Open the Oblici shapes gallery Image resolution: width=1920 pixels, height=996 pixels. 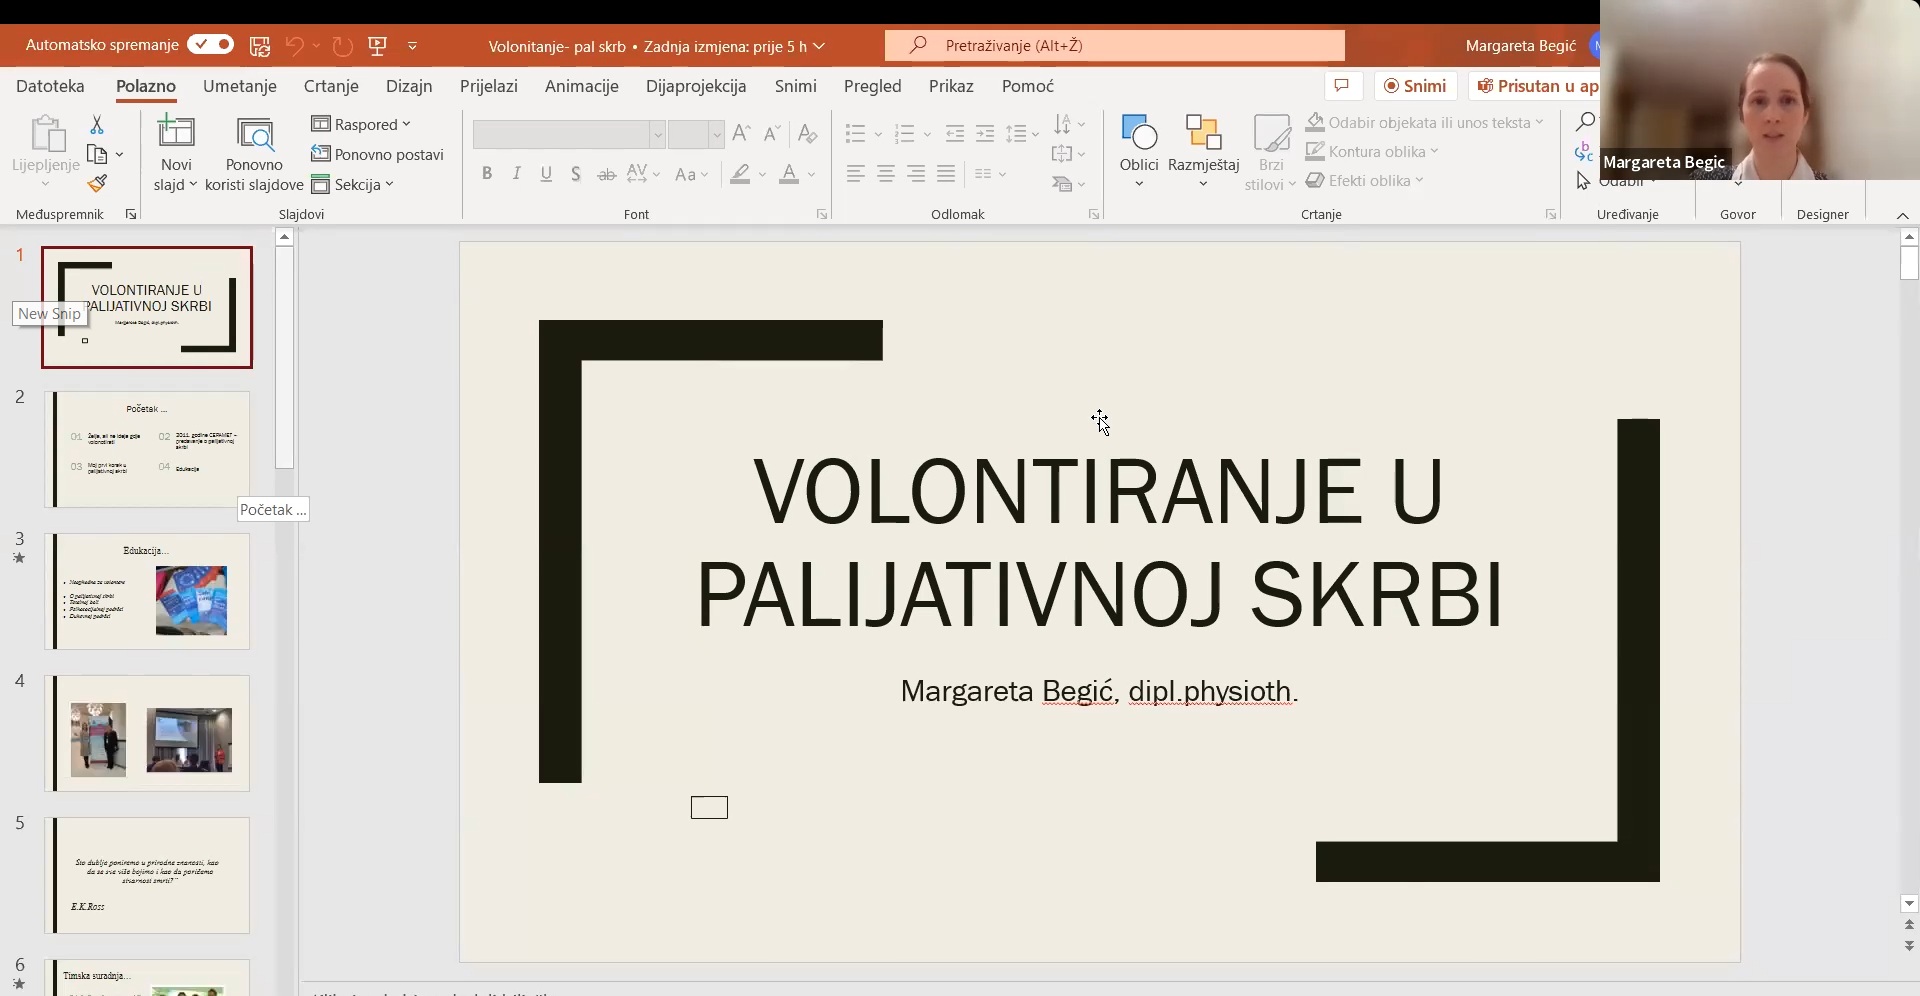tap(1139, 148)
